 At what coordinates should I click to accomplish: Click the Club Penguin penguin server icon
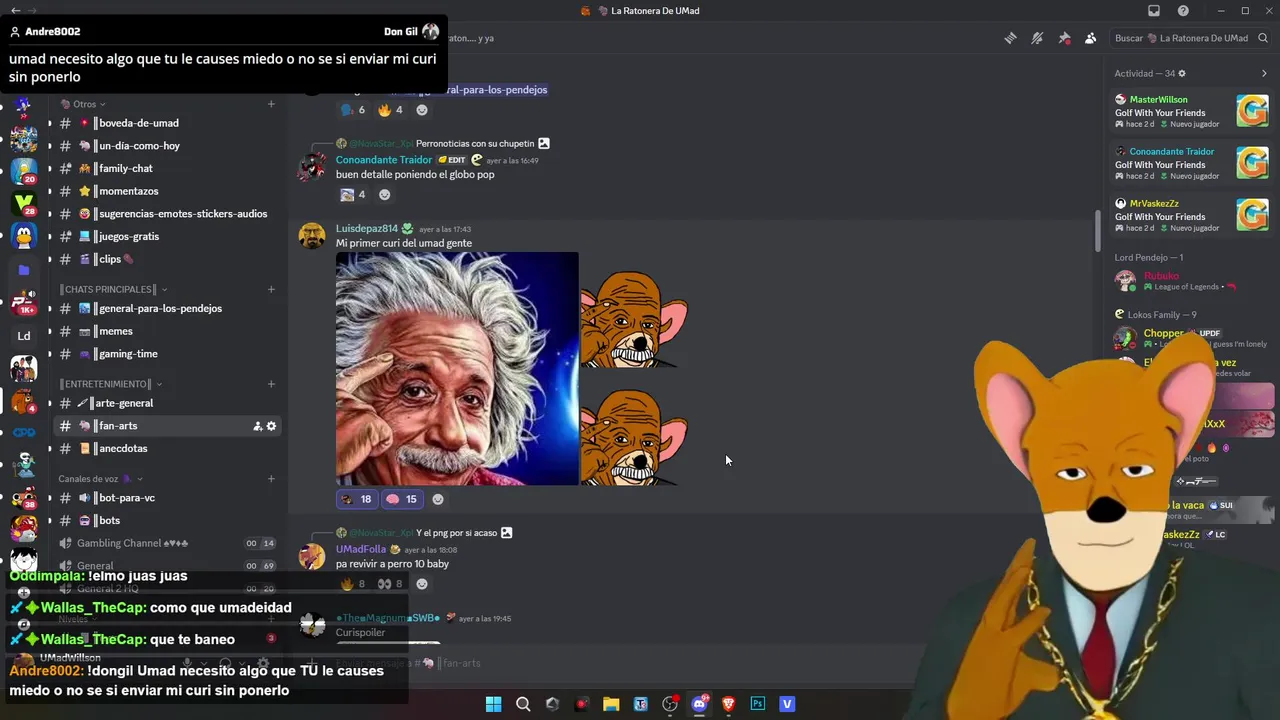pos(24,236)
